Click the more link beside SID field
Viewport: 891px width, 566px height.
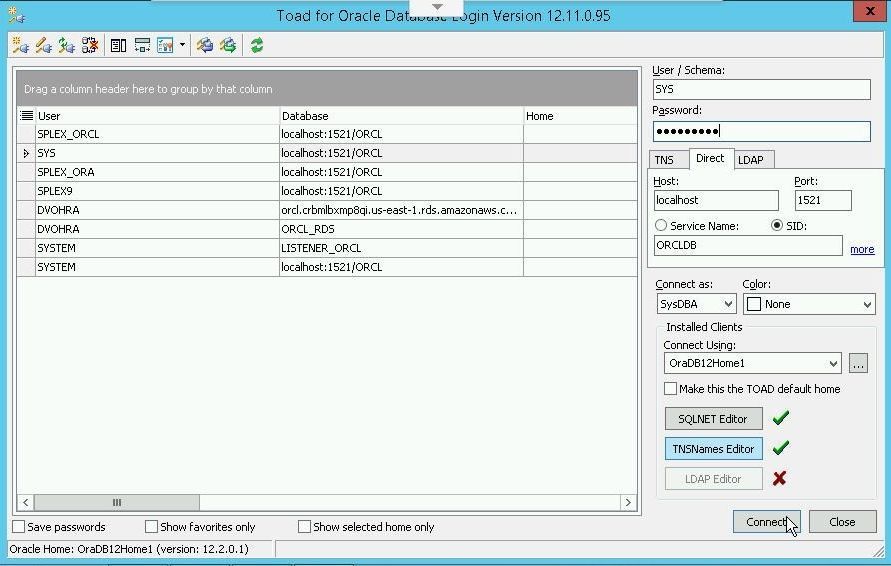click(x=862, y=249)
